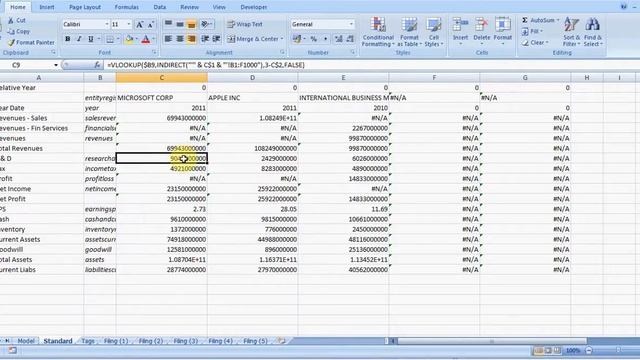Toggle middle vertical alignment
Image resolution: width=640 pixels, height=360 pixels.
tap(180, 24)
